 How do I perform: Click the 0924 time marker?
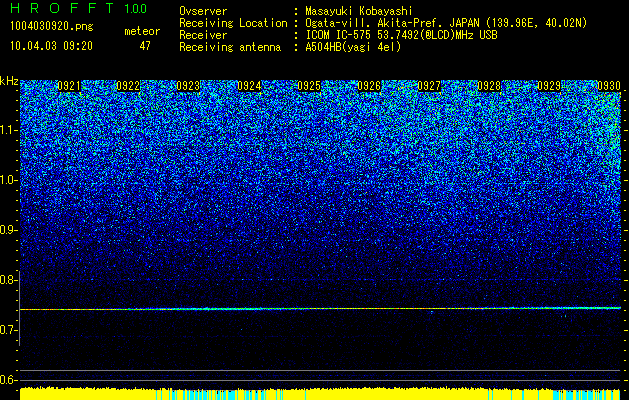(249, 86)
